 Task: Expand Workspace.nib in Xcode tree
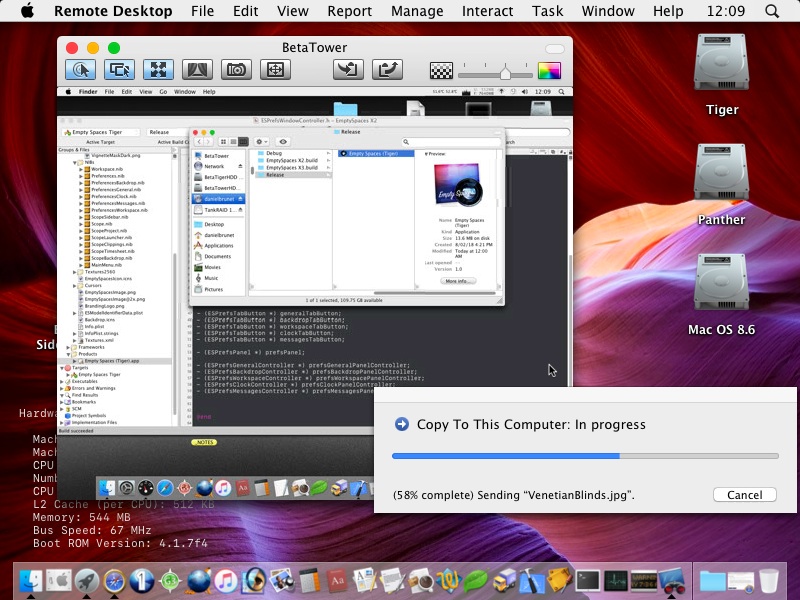[x=81, y=169]
